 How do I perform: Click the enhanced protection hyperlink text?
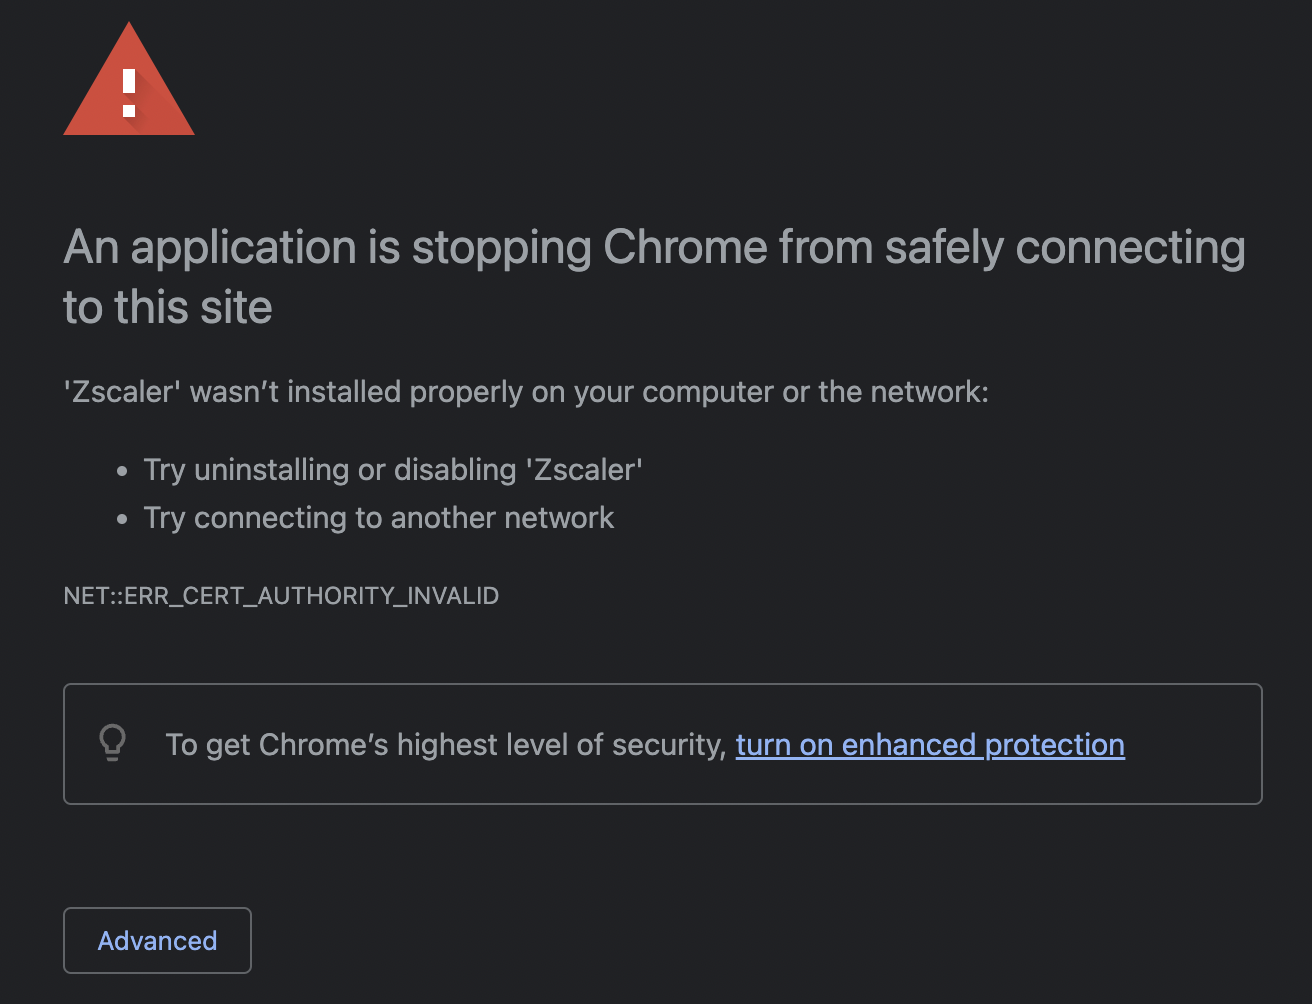click(x=929, y=744)
